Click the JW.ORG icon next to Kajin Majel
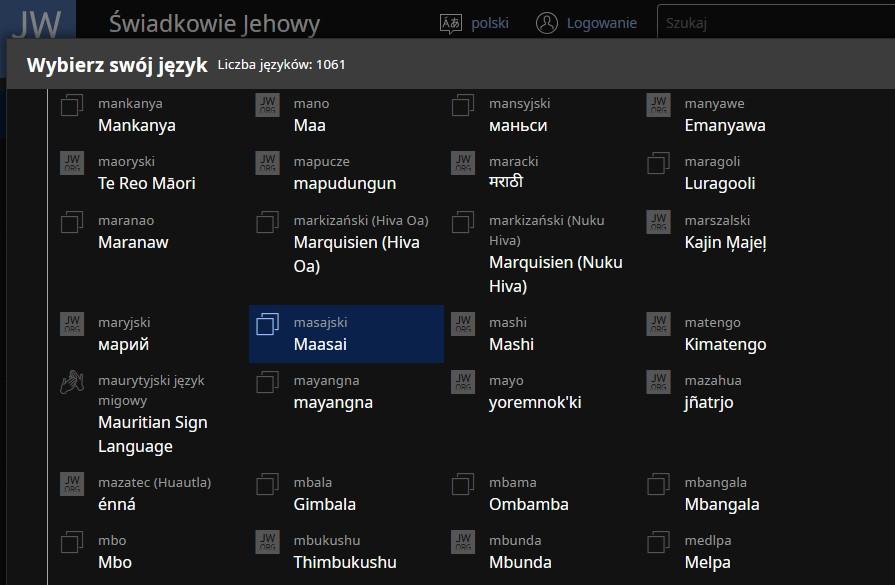This screenshot has height=585, width=895. (658, 222)
